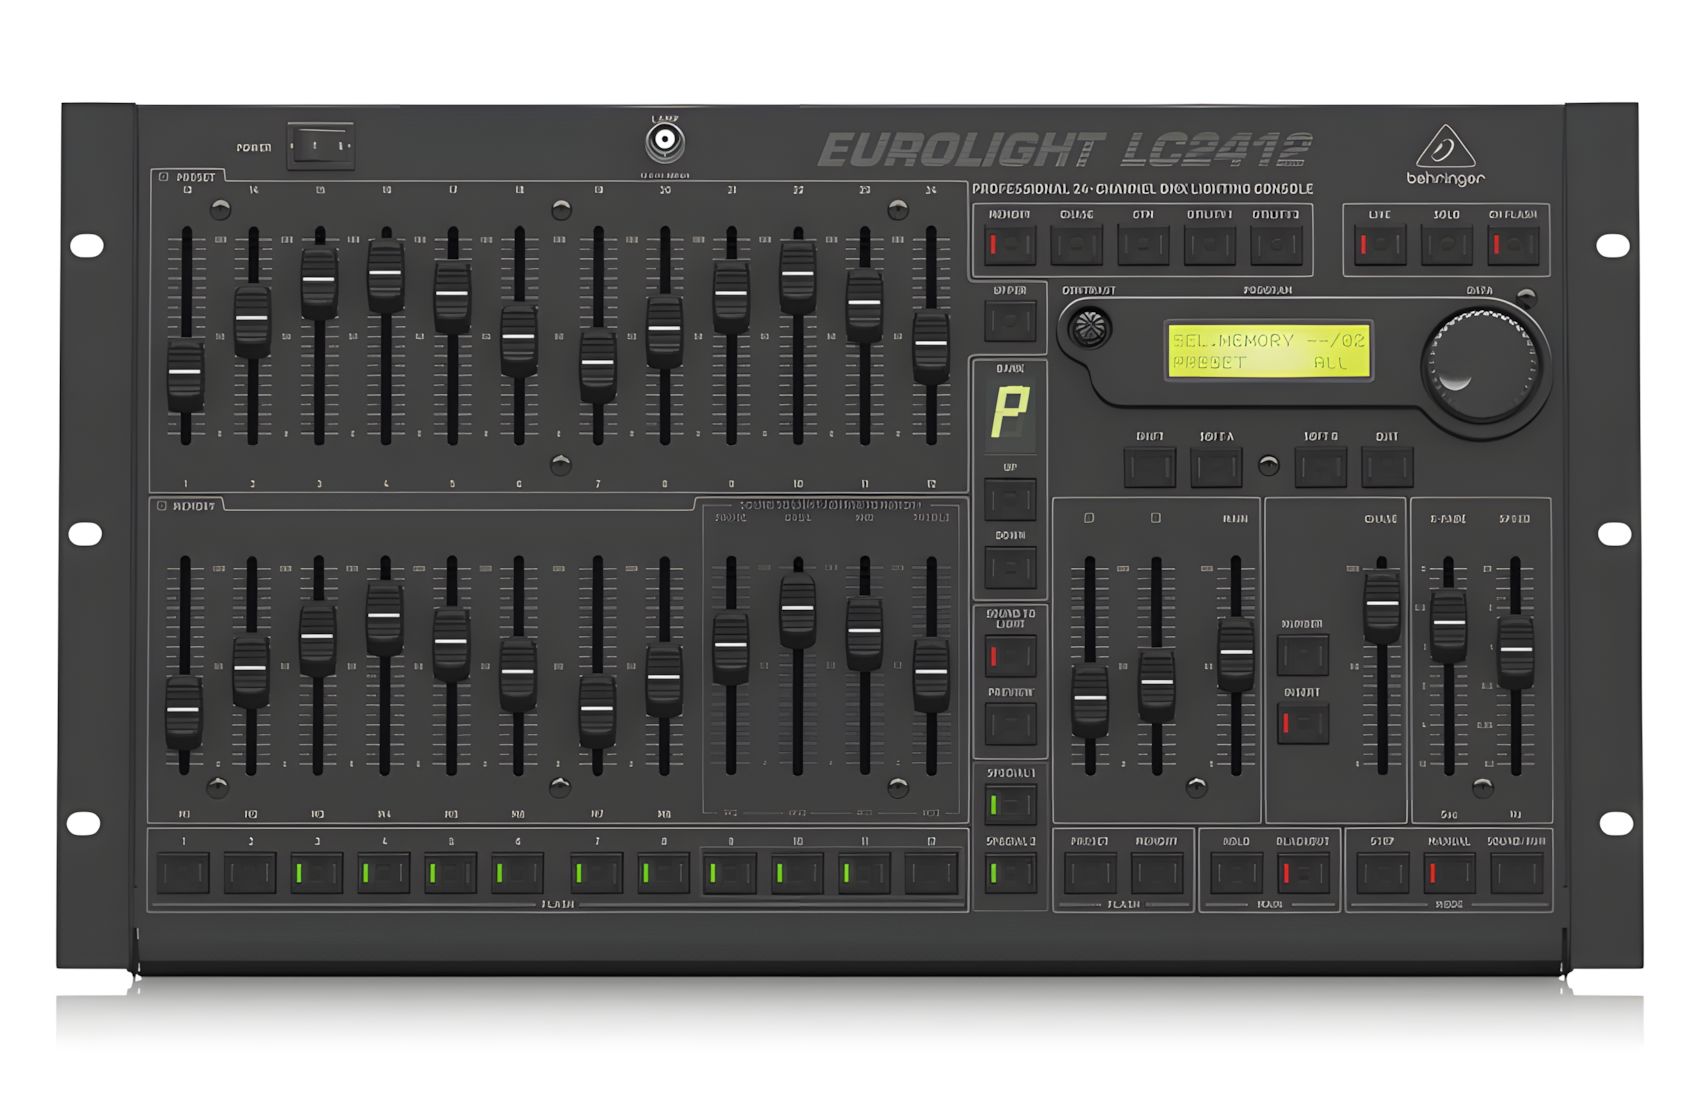Screen dimensions: 1700x1100
Task: Click the yellow LCD showing SEL.MEMORY
Action: point(1268,351)
